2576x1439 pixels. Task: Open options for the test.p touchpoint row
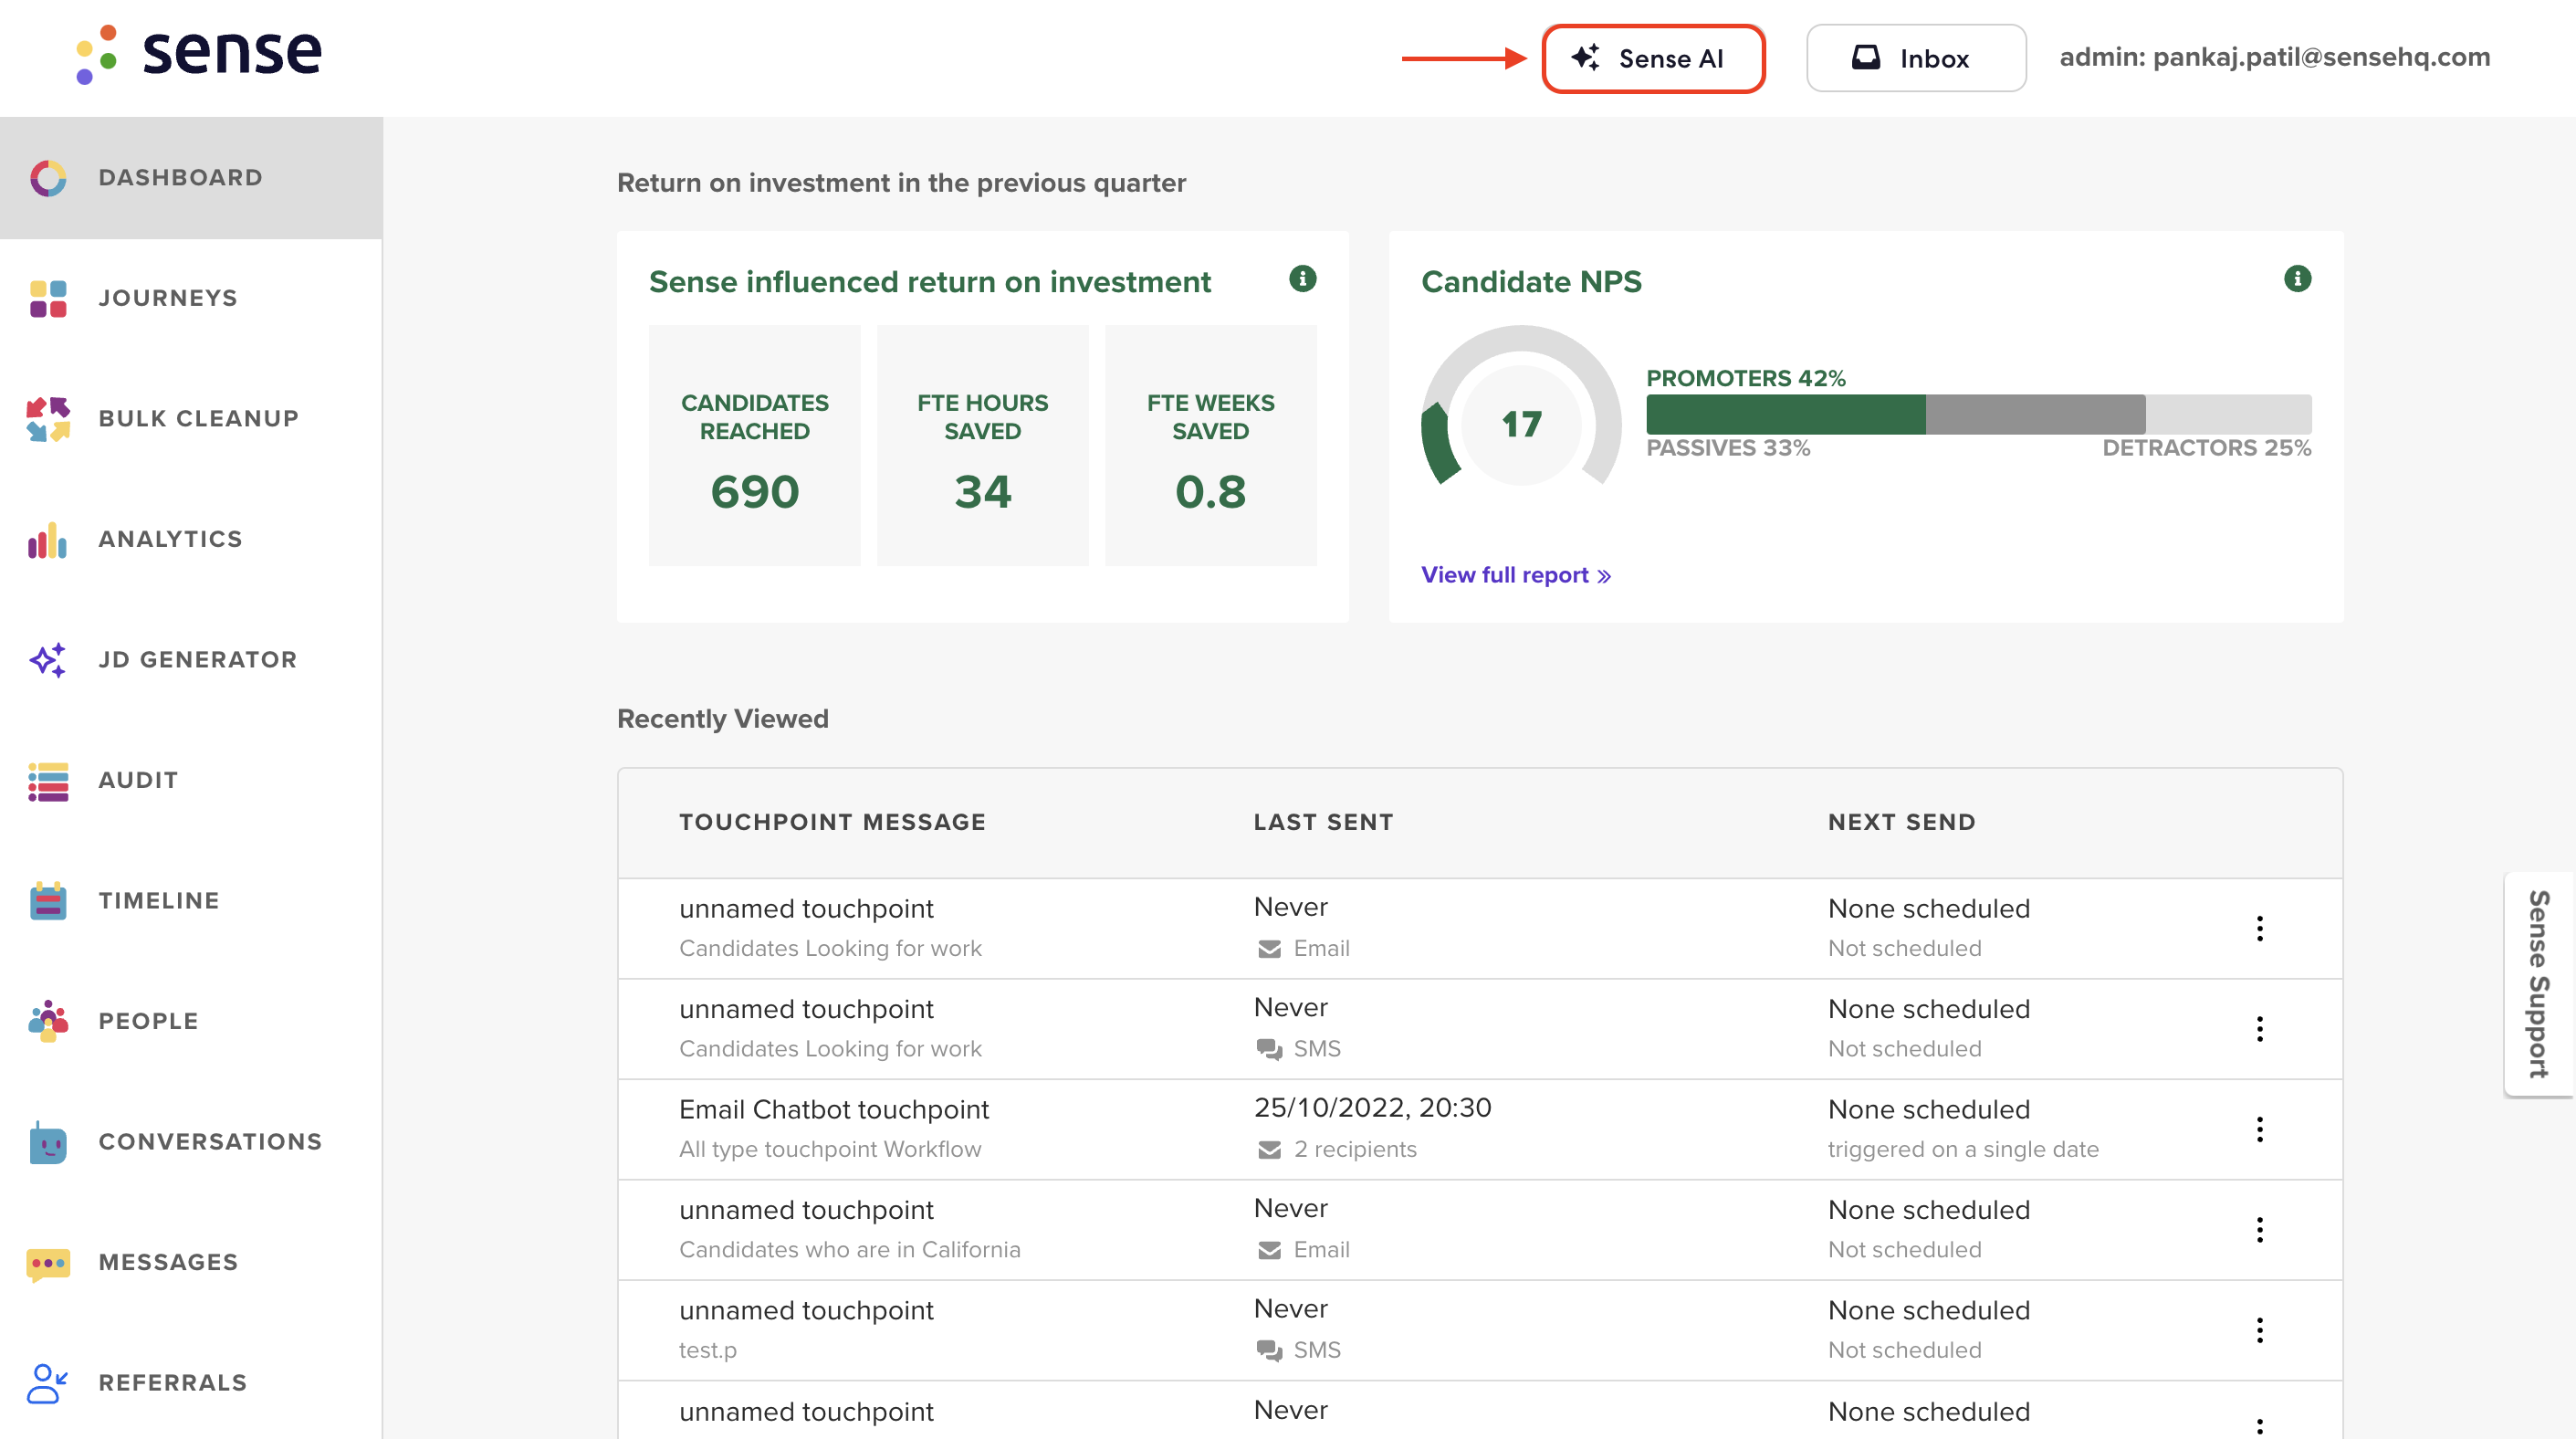[x=2260, y=1330]
